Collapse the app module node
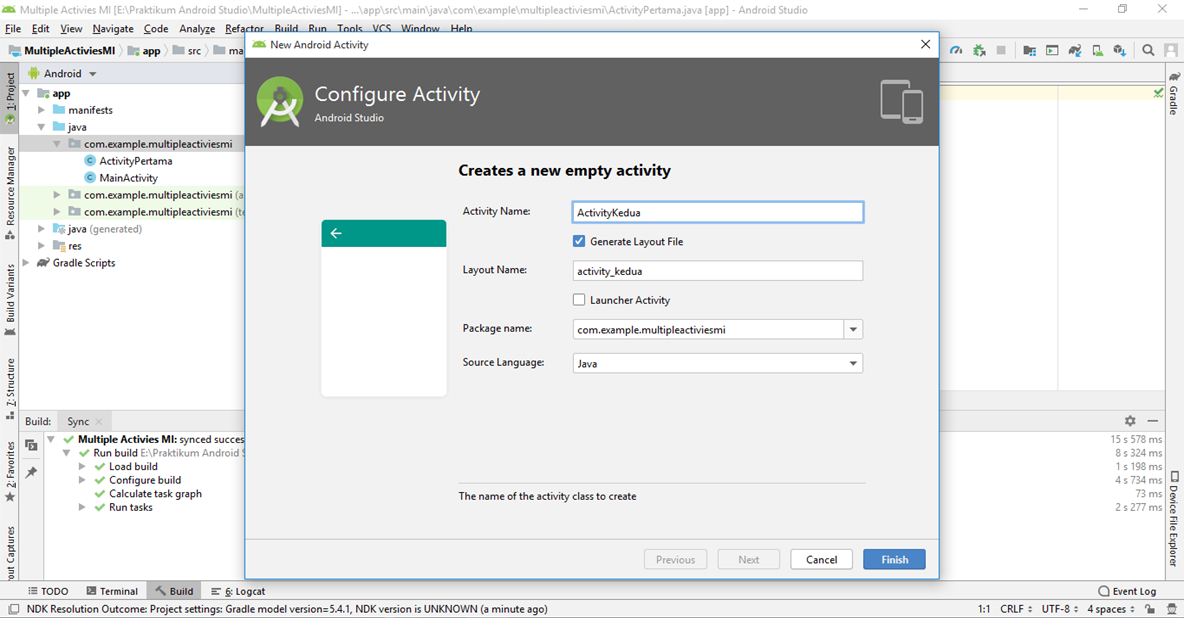1184x618 pixels. click(x=26, y=93)
